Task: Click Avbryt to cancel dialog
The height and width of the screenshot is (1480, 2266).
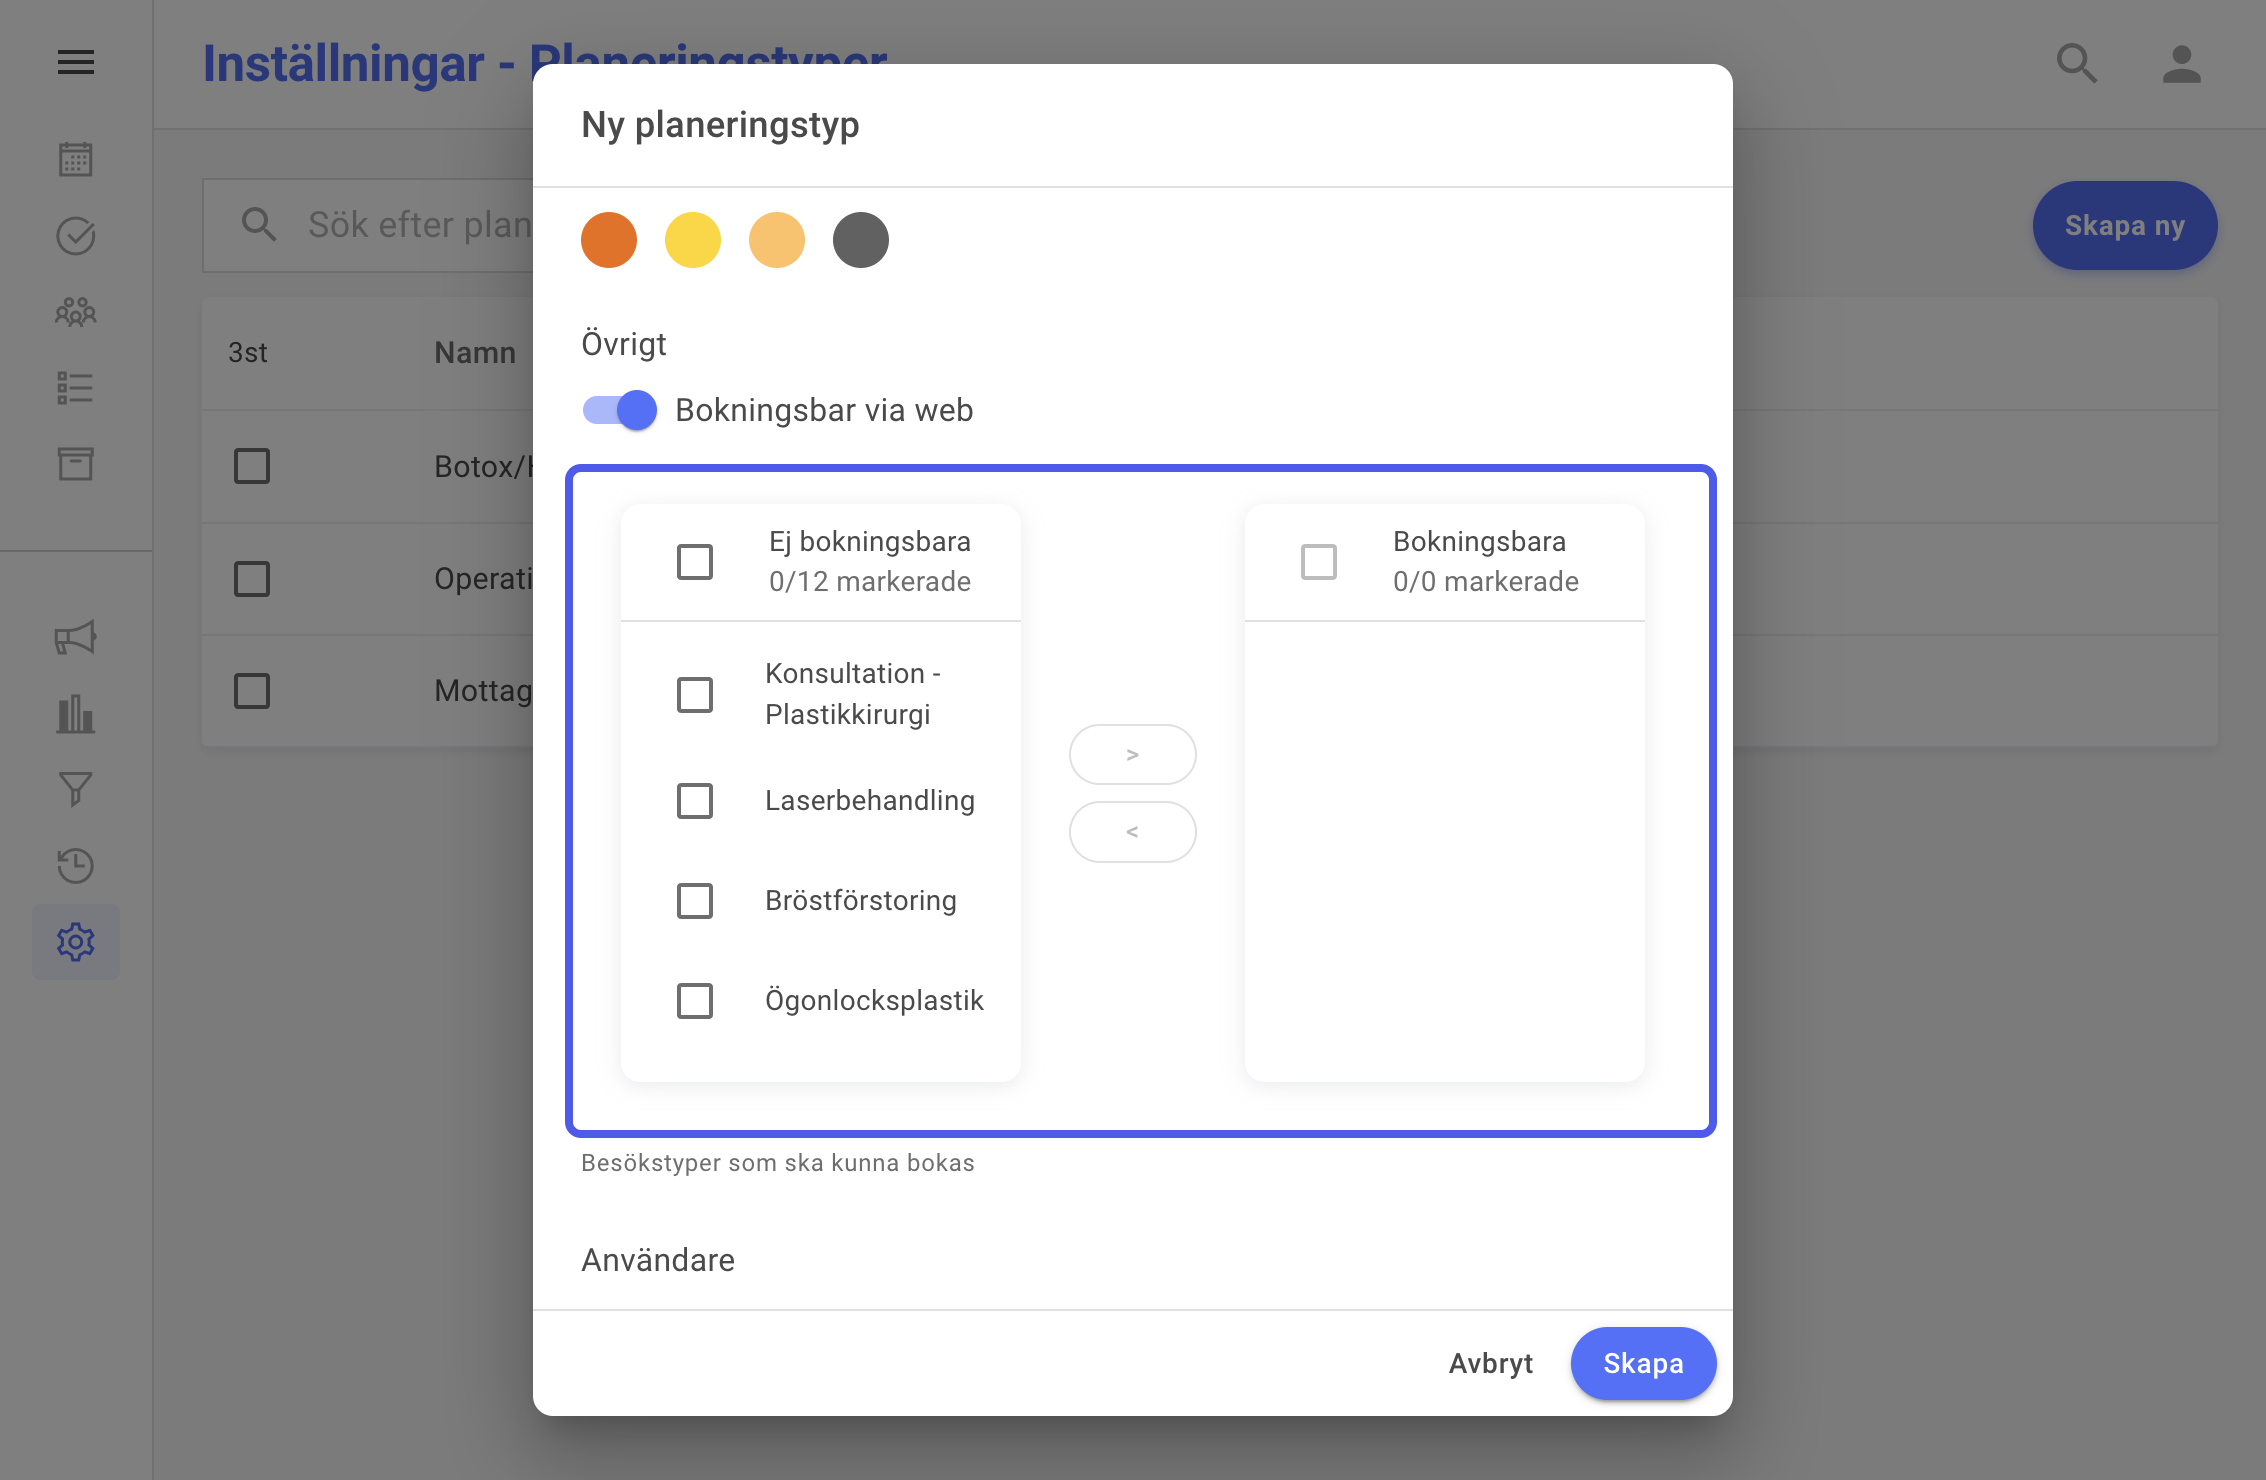Action: [x=1491, y=1364]
